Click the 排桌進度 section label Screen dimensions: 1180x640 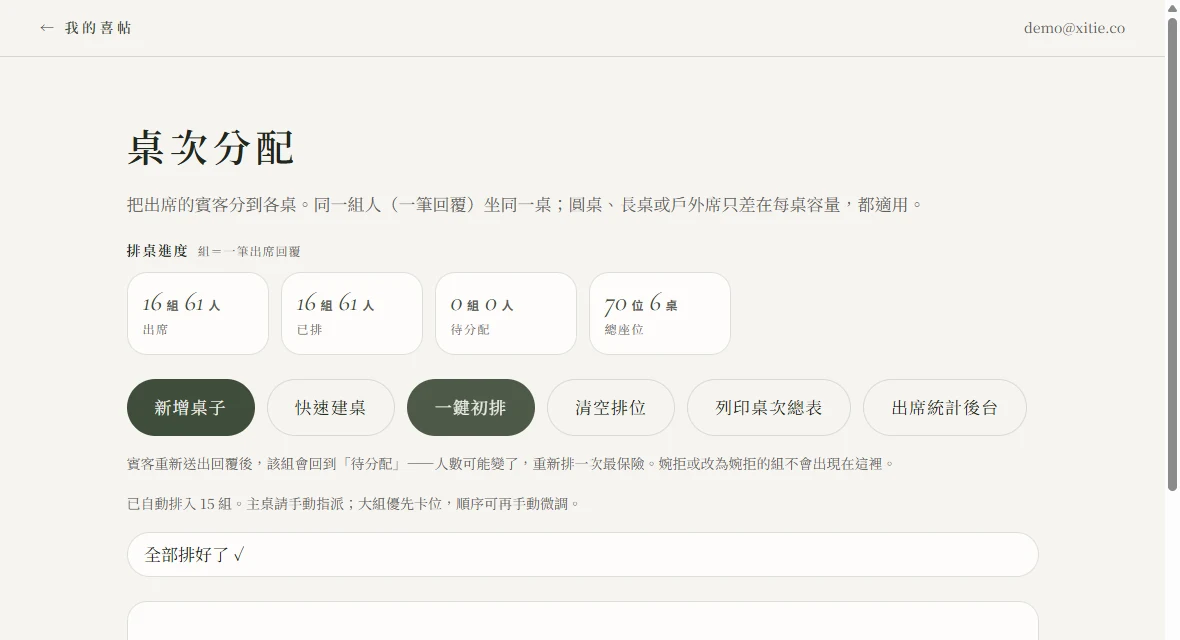pos(157,251)
